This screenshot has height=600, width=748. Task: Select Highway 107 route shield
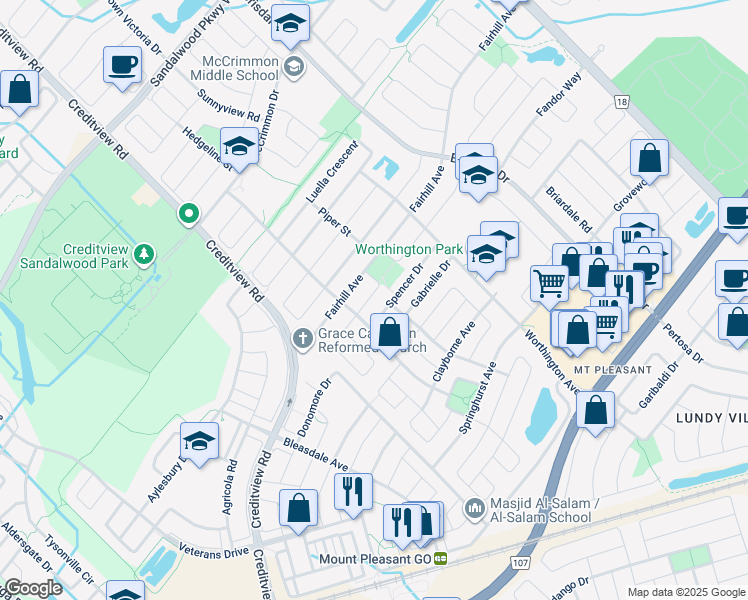(x=520, y=563)
